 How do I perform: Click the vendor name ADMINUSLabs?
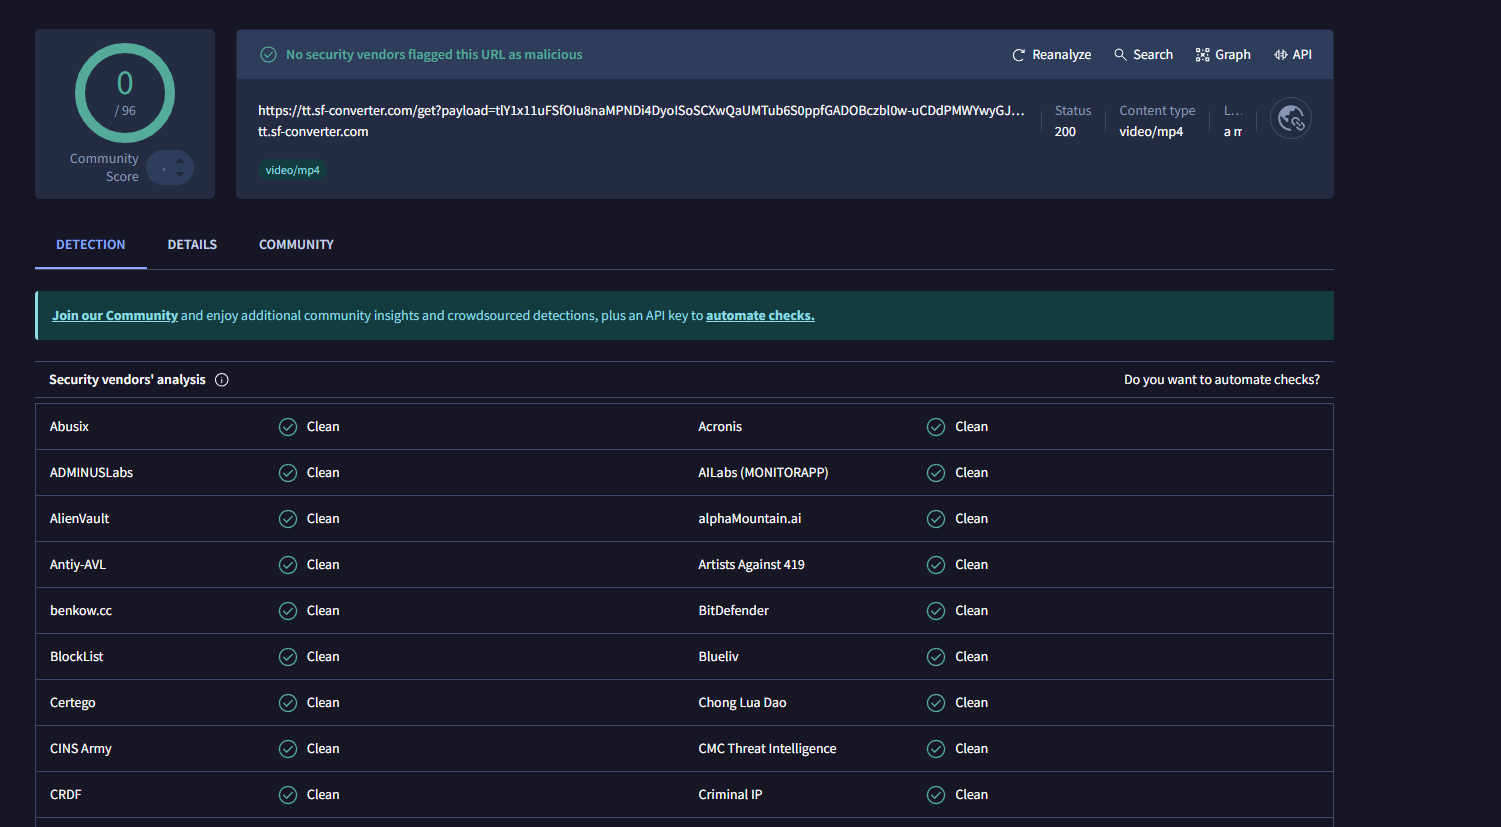tap(91, 473)
